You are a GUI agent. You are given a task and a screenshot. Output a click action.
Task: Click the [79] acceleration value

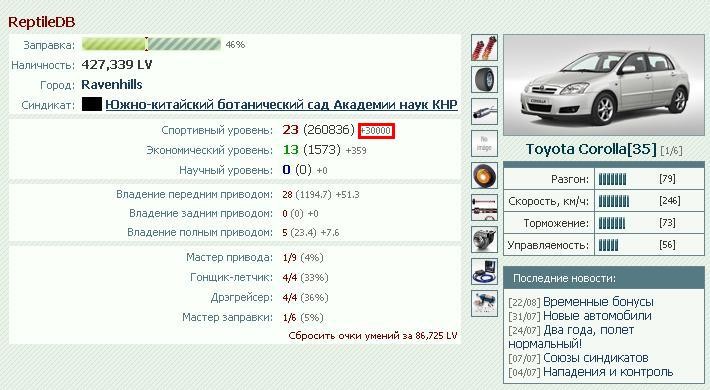(667, 178)
